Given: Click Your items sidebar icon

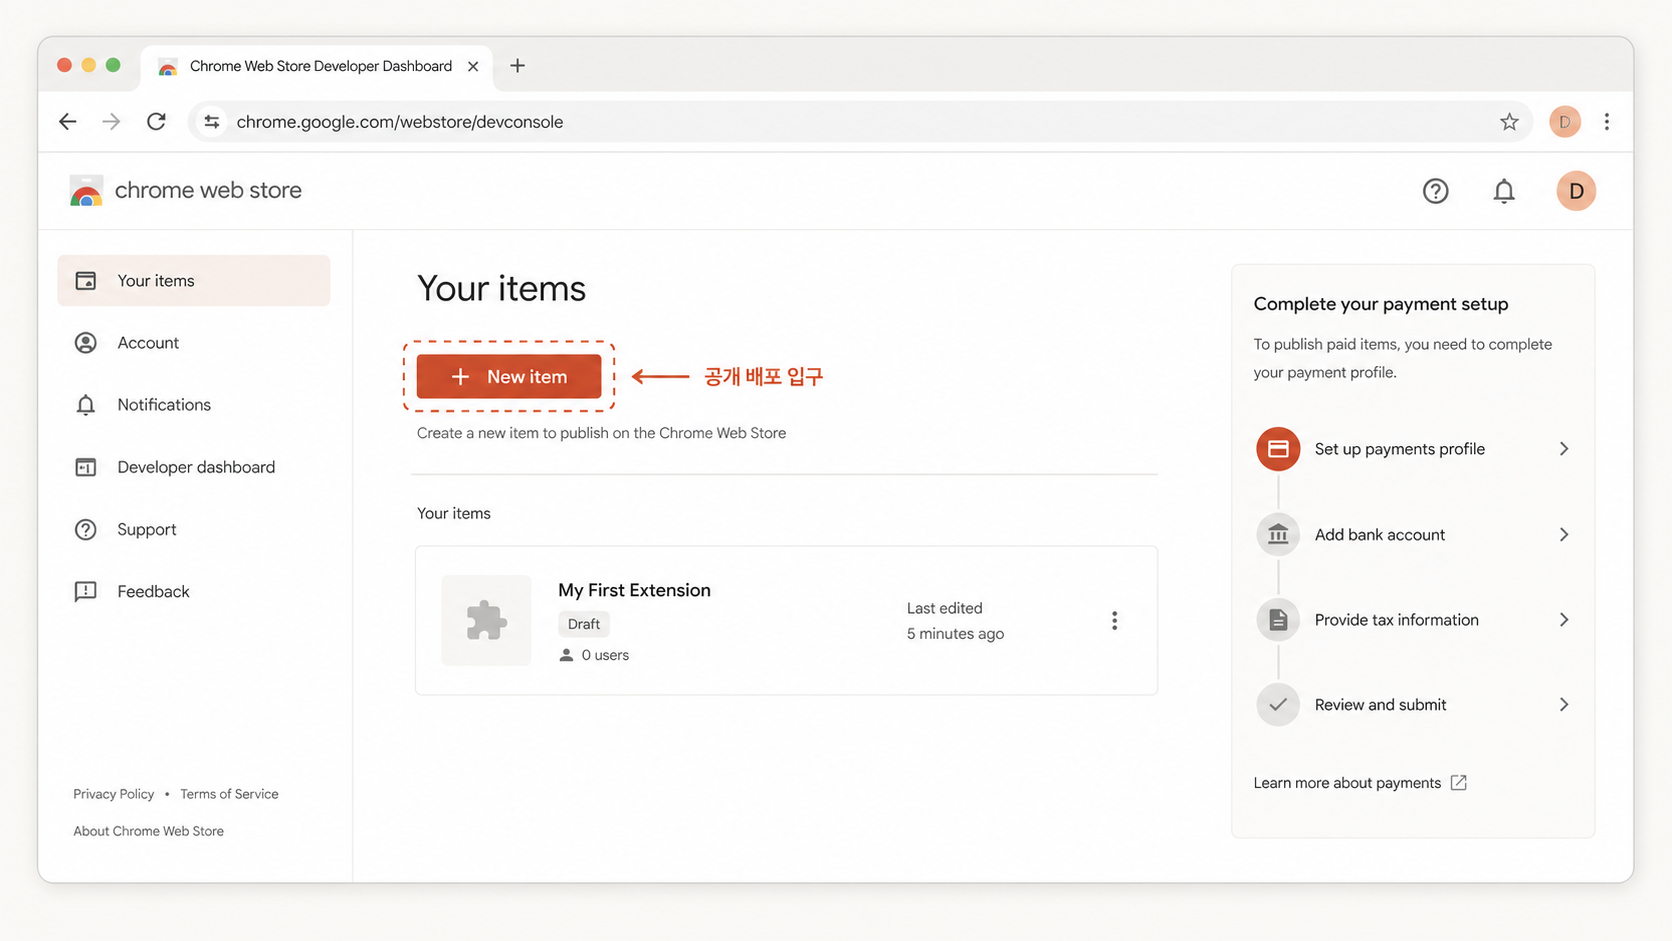Looking at the screenshot, I should tap(86, 281).
